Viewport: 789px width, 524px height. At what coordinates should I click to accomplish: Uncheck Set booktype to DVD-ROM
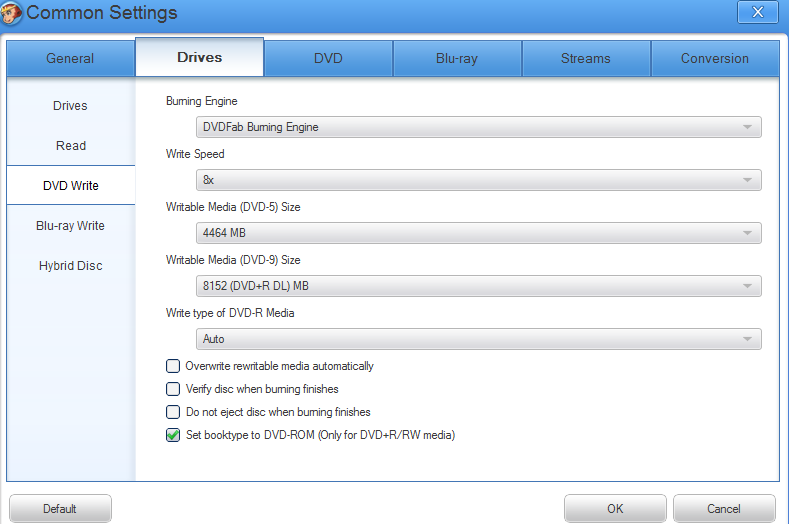coord(173,435)
